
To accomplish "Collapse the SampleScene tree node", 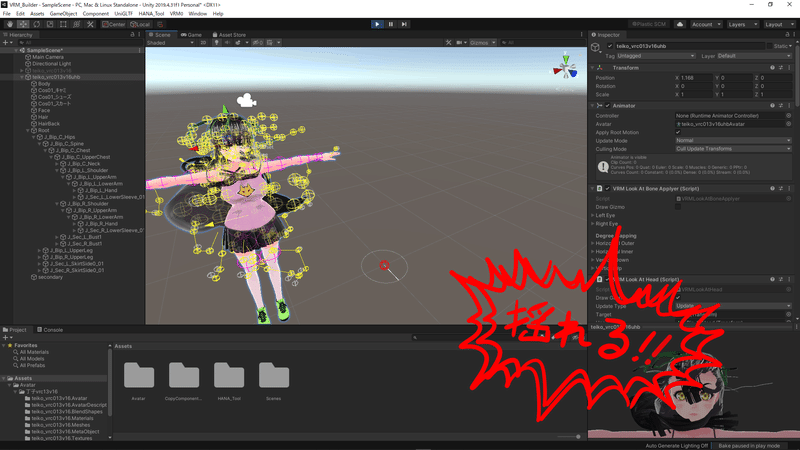I will [x=16, y=51].
